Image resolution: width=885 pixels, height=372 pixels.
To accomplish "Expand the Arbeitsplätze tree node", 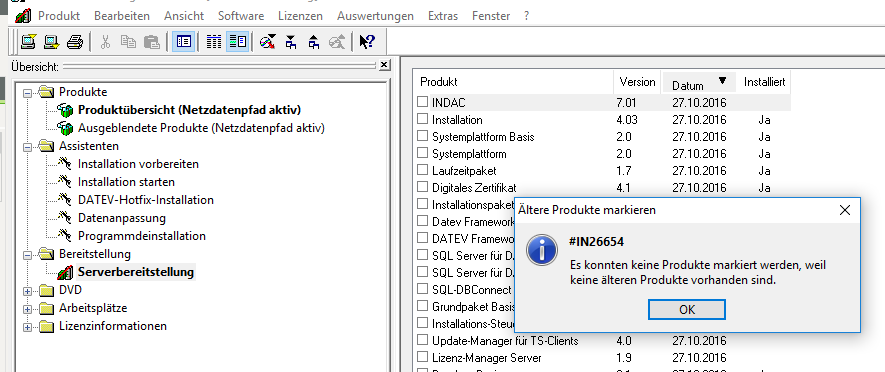I will click(x=28, y=309).
